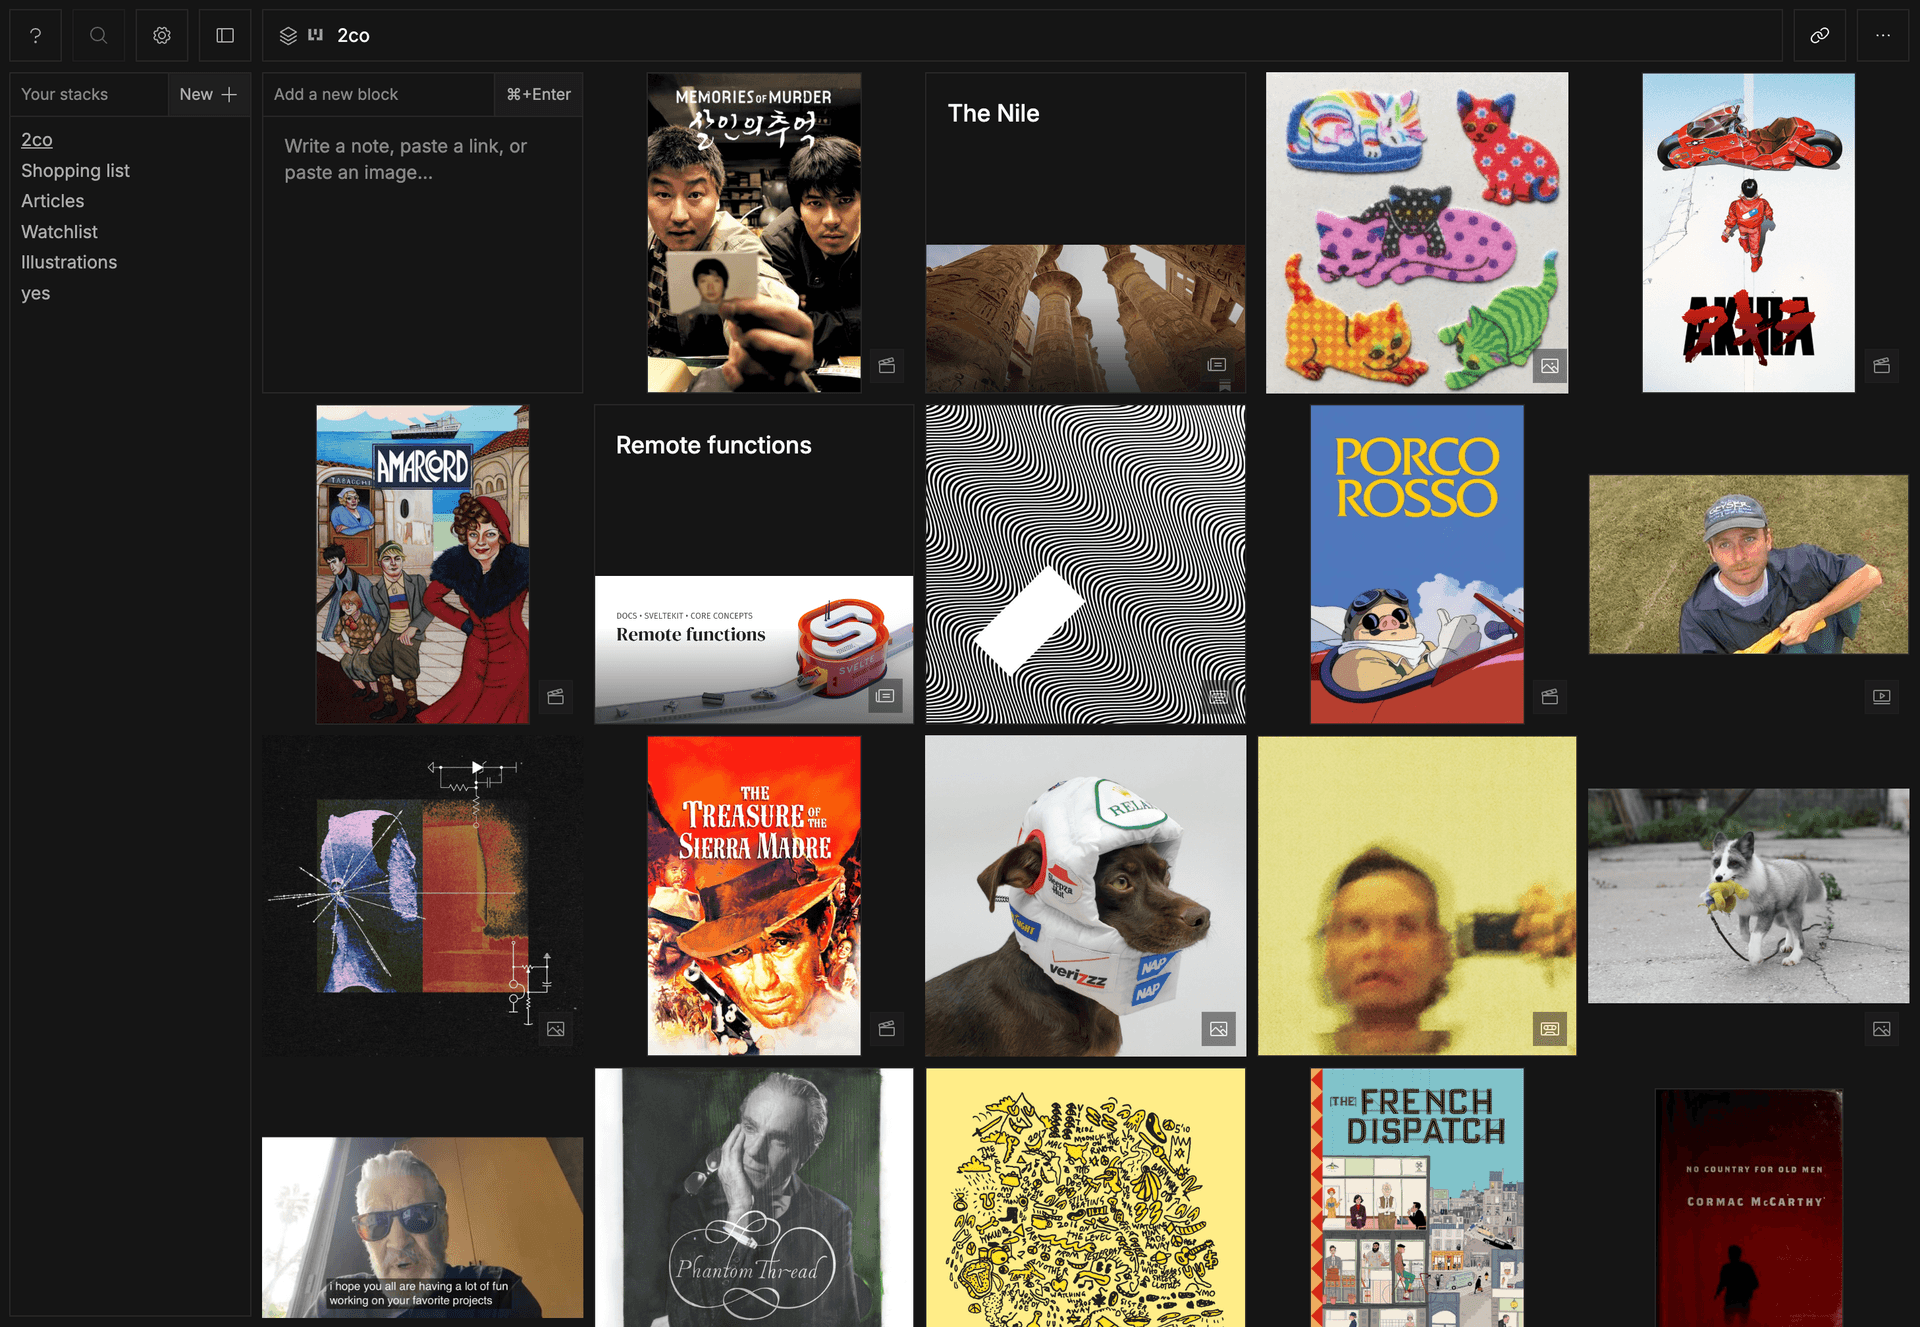This screenshot has height=1327, width=1920.
Task: Select the Illustrations stack in sidebar
Action: 69,262
